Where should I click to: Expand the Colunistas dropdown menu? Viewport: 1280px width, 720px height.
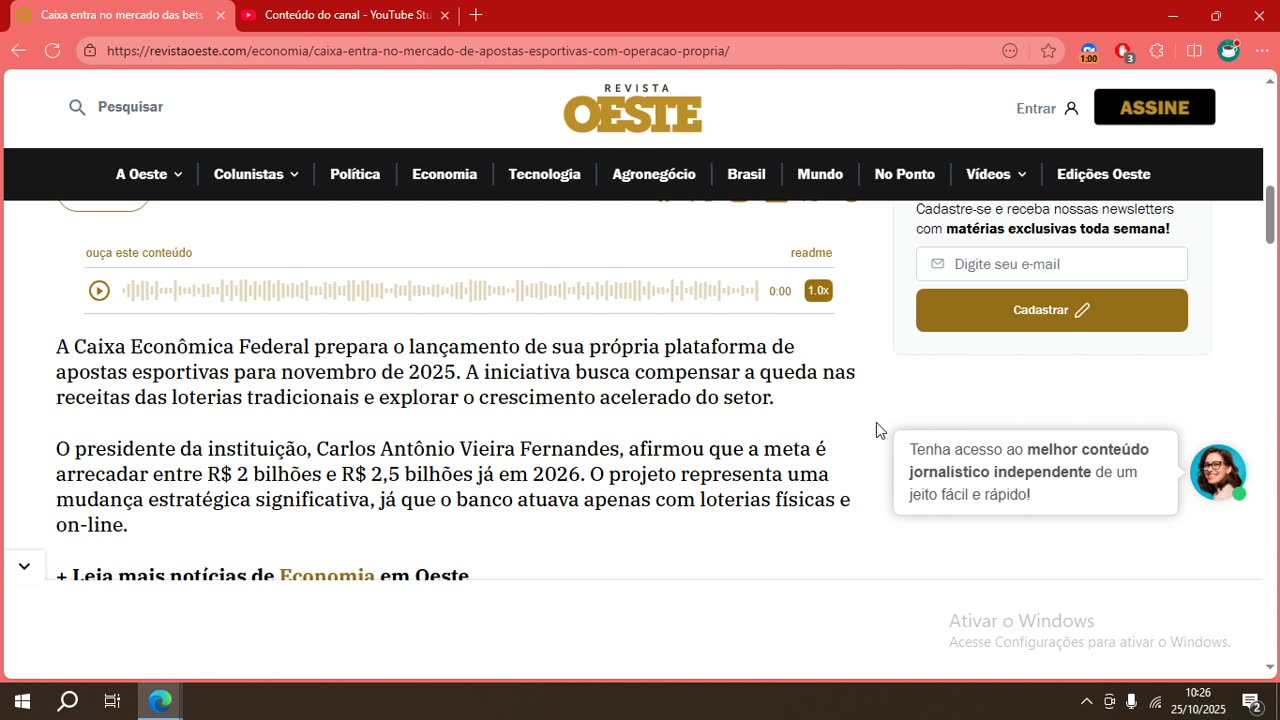pyautogui.click(x=256, y=174)
